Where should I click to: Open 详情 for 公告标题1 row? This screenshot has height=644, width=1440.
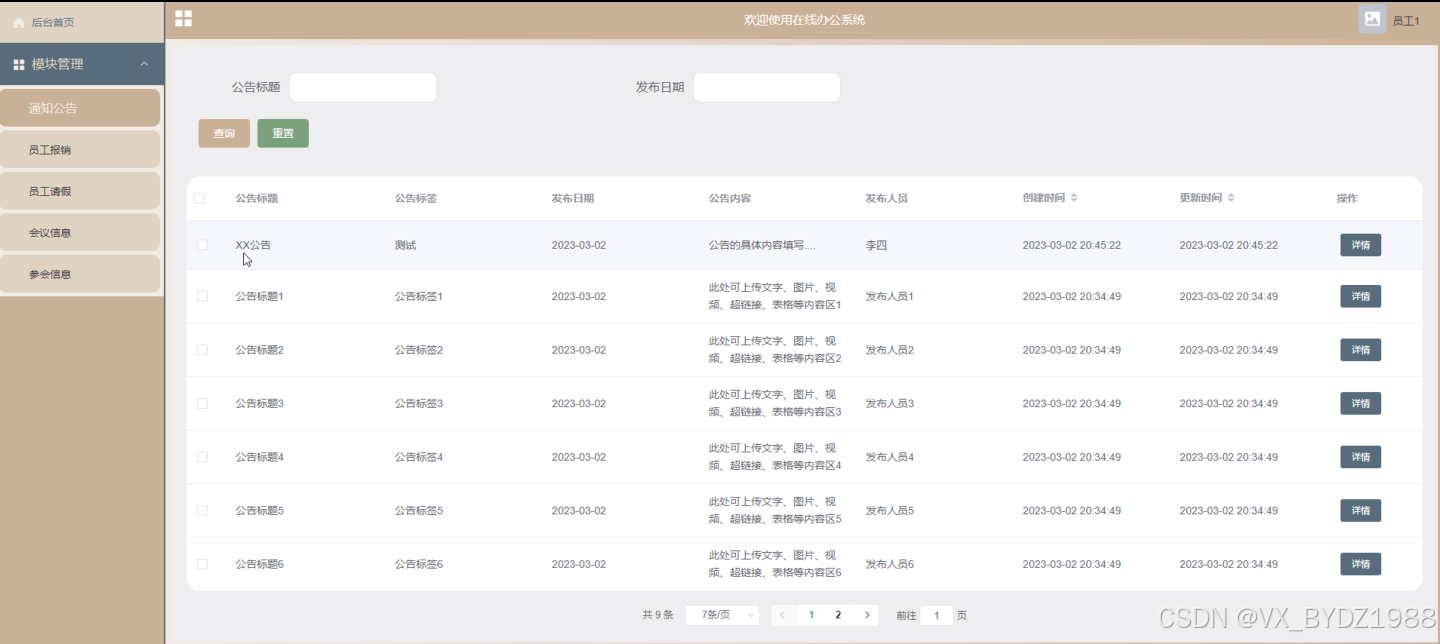point(1360,296)
